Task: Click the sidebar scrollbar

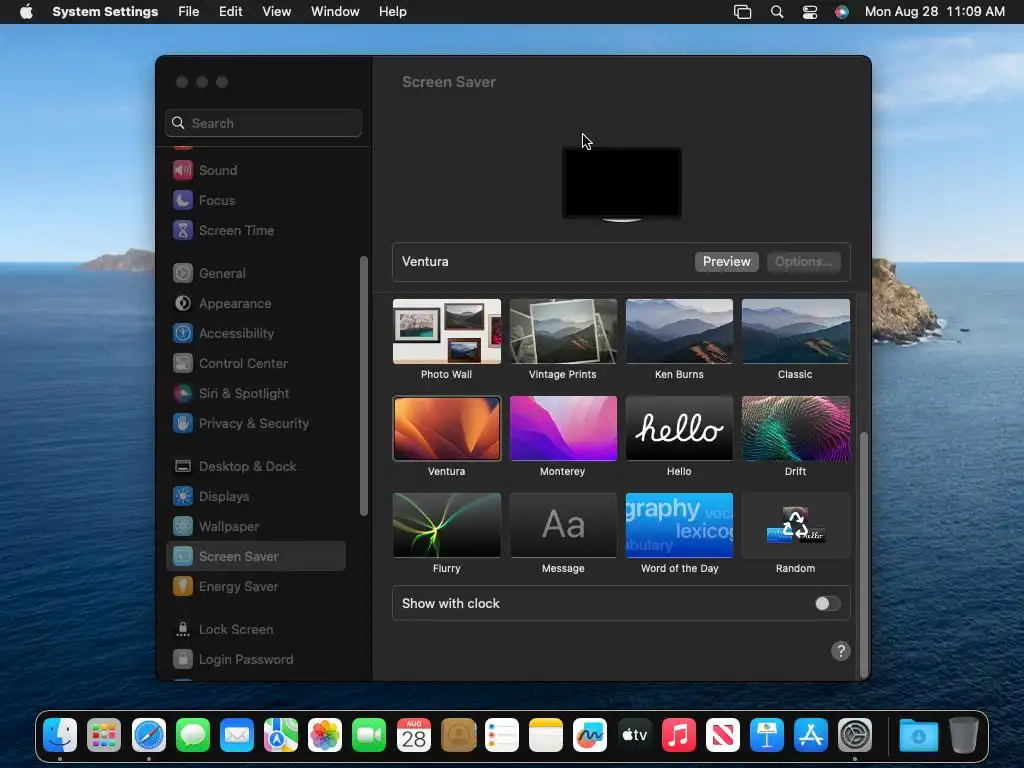Action: tap(364, 386)
